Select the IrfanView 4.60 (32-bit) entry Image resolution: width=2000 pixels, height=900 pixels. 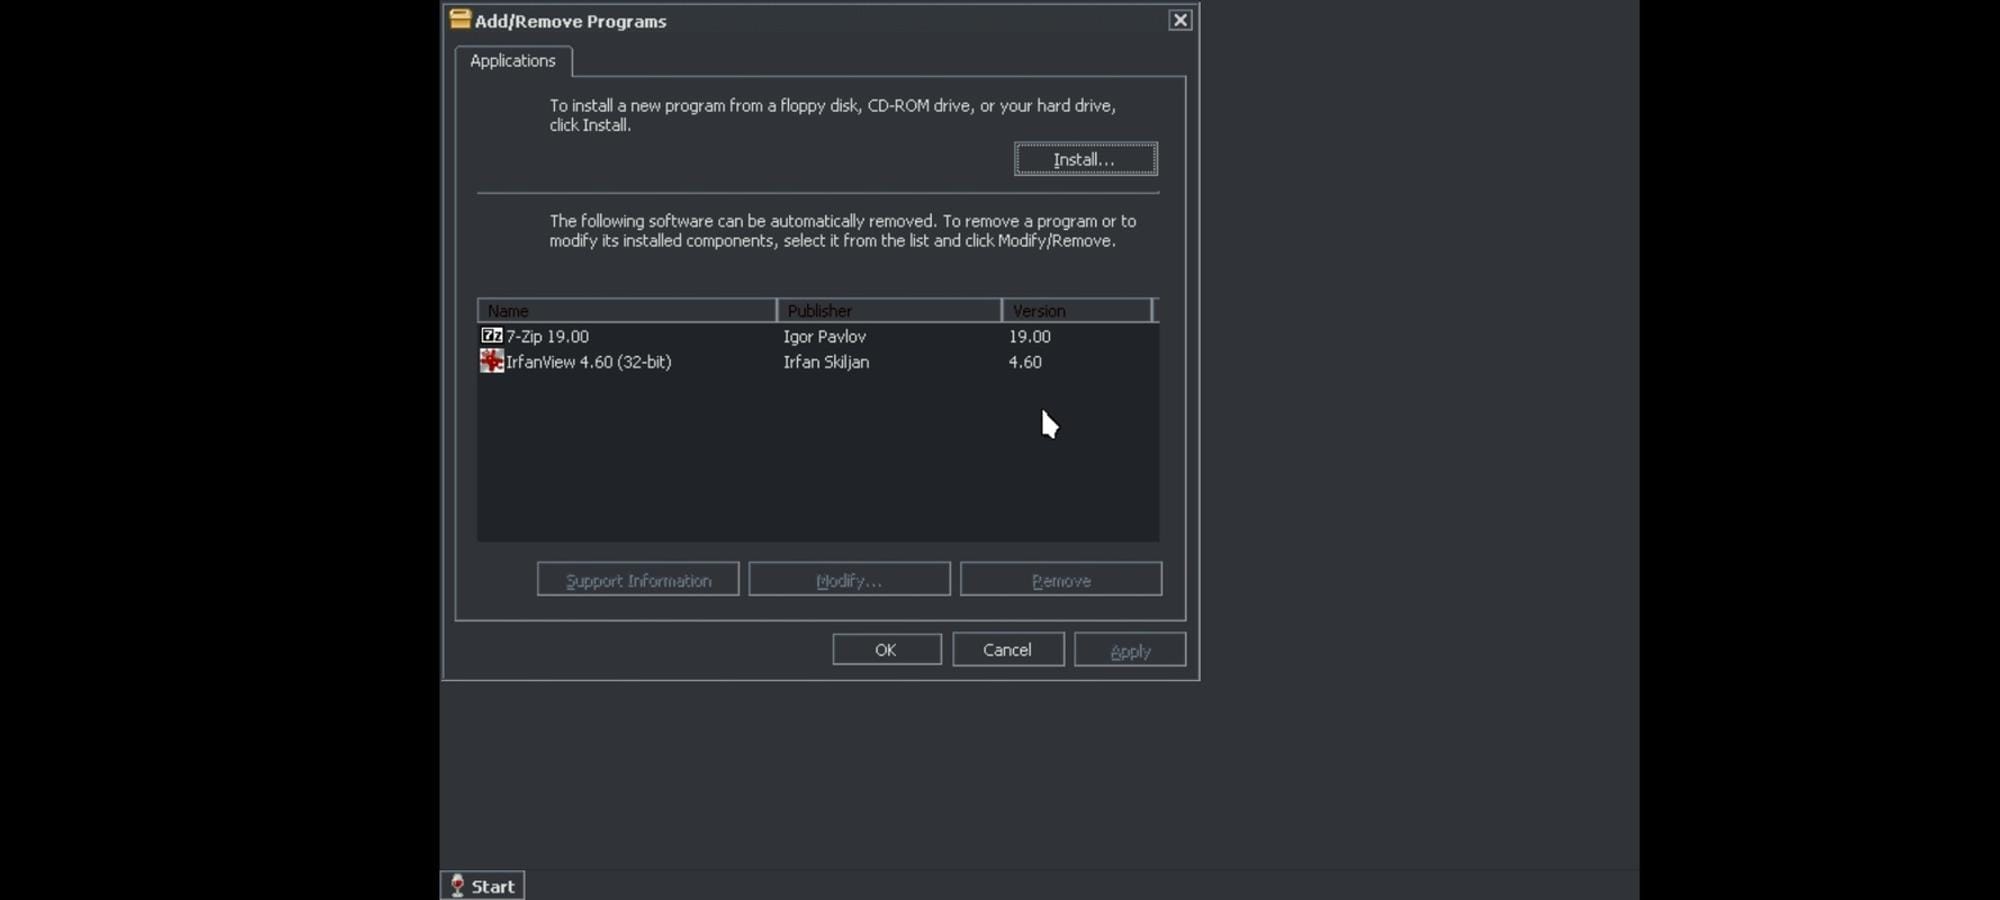[x=588, y=362]
